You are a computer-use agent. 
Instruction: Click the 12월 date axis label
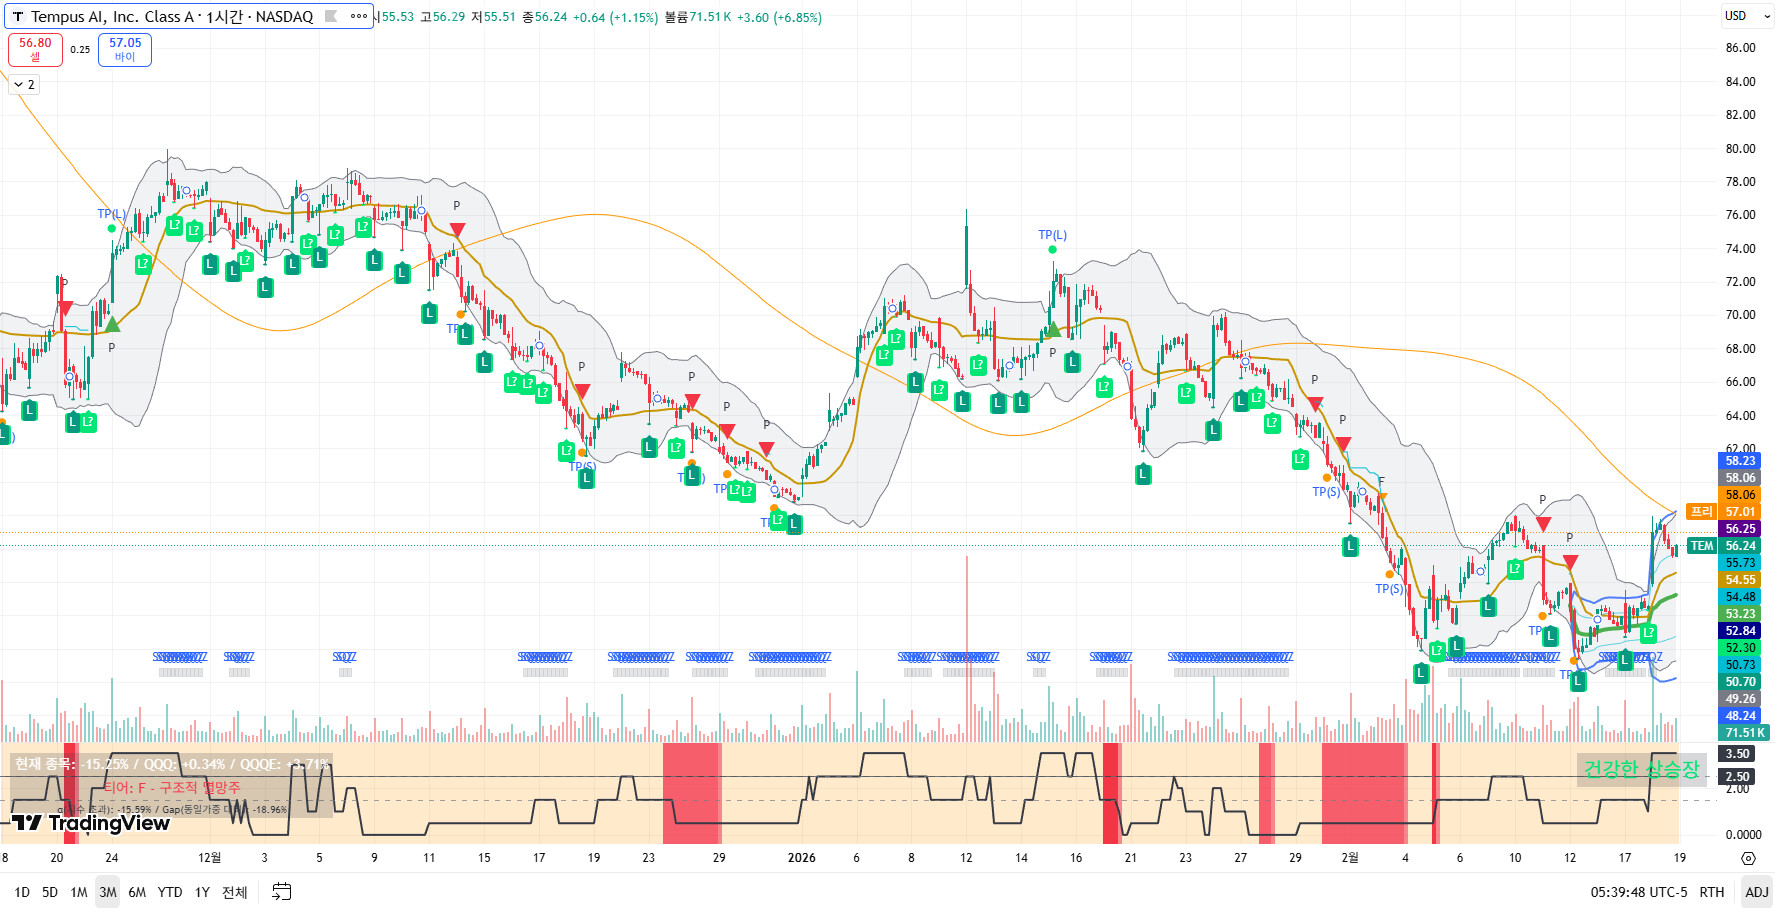point(209,858)
